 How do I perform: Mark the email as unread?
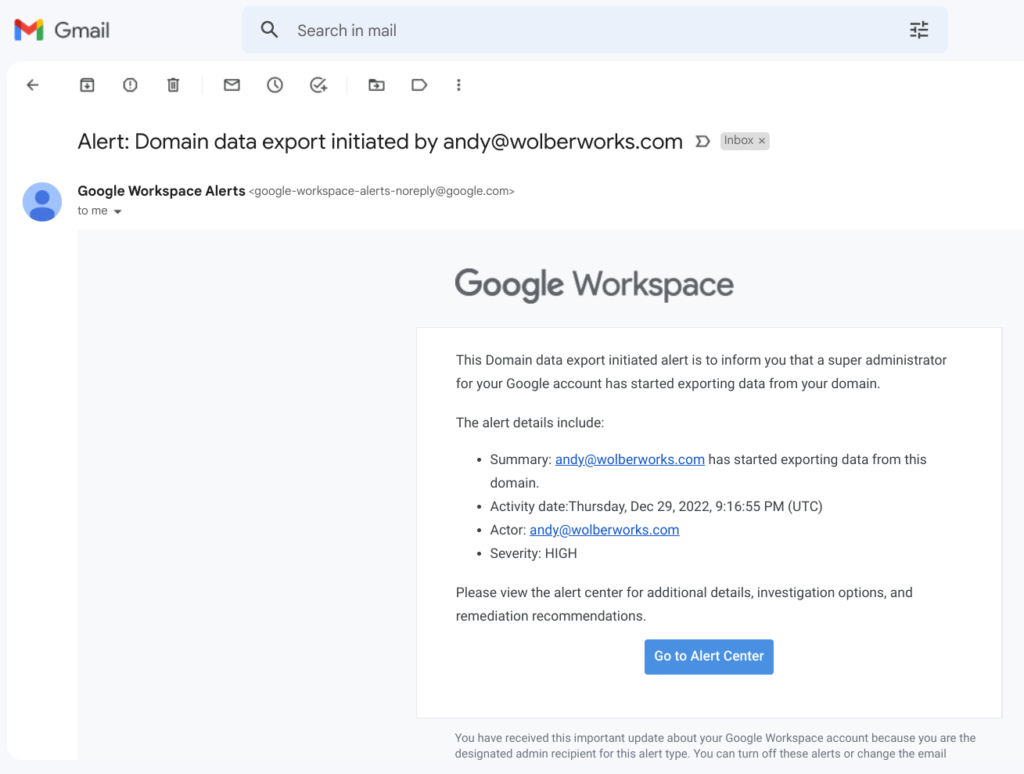pyautogui.click(x=231, y=85)
